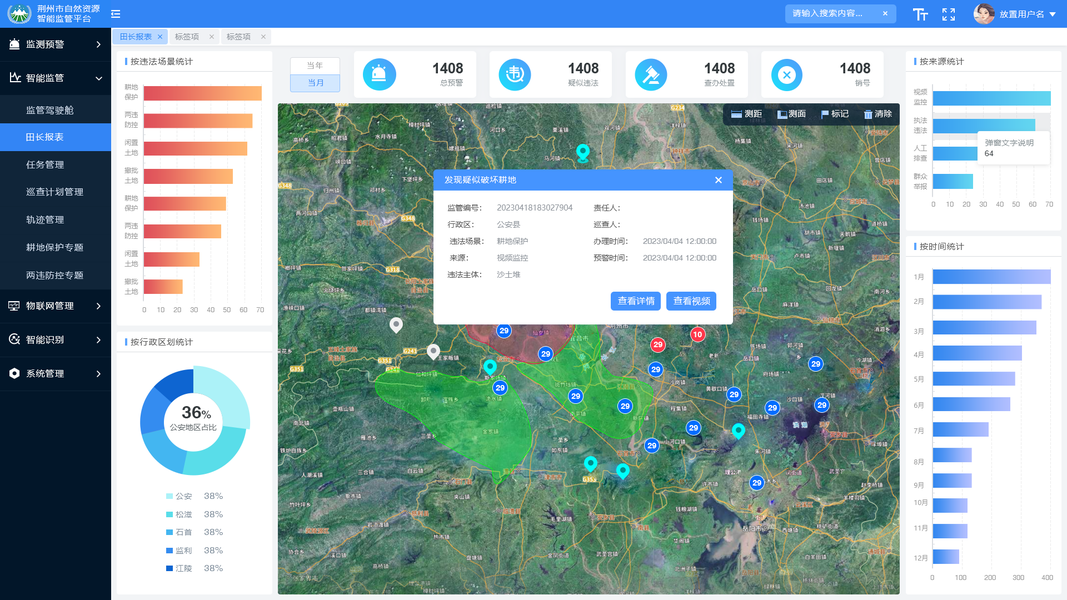This screenshot has height=600, width=1067.
Task: Click the platform logo in the header
Action: (20, 13)
